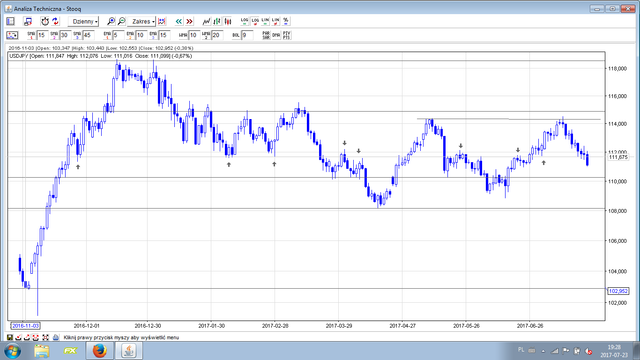Open Windows Start menu
Viewport: 640px width, 360px height.
13,351
